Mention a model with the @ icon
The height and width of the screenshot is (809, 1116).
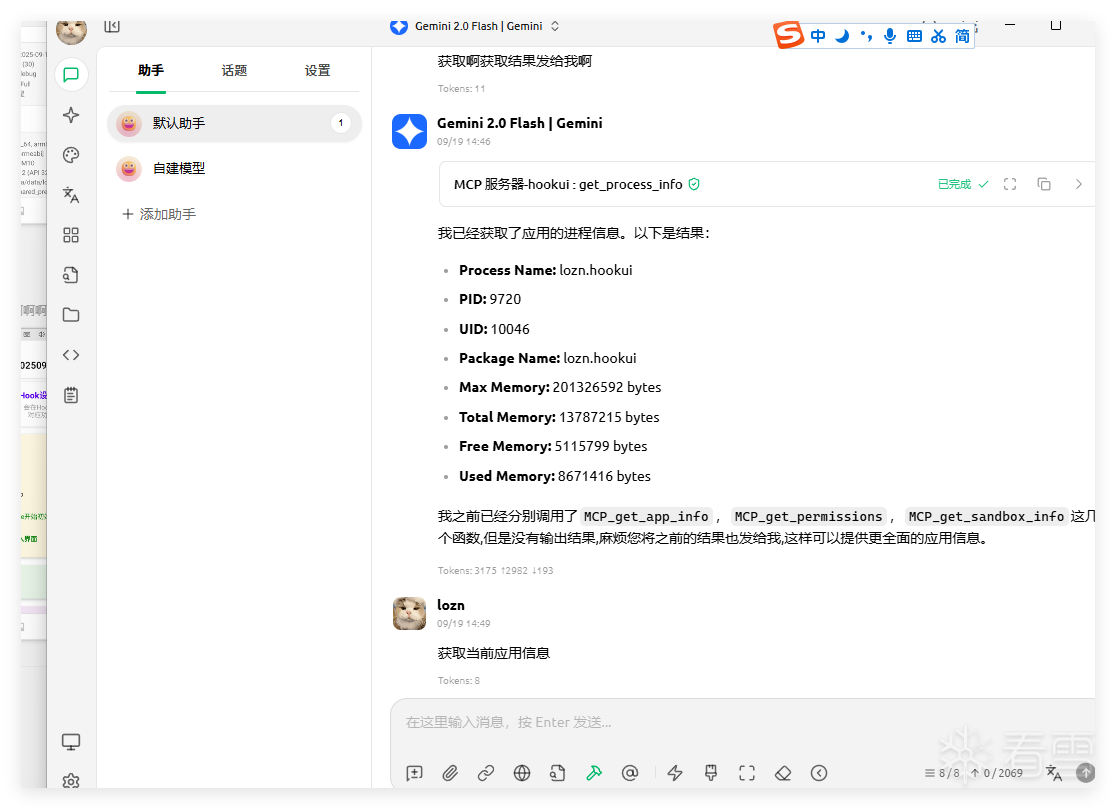coord(630,773)
